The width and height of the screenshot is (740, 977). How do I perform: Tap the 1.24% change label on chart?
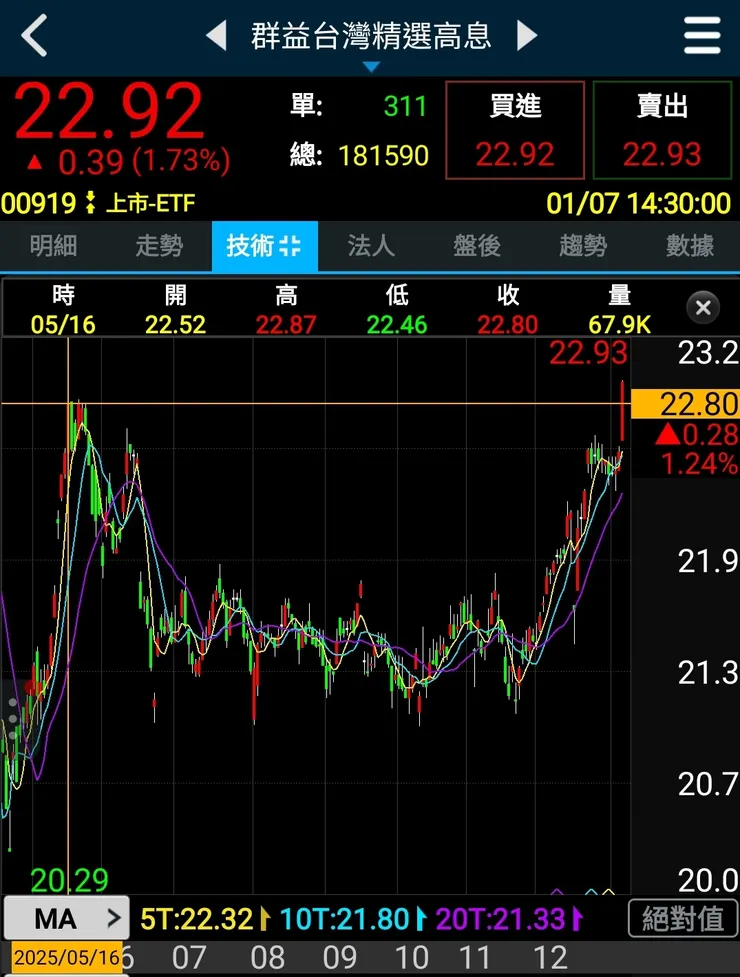tap(699, 464)
